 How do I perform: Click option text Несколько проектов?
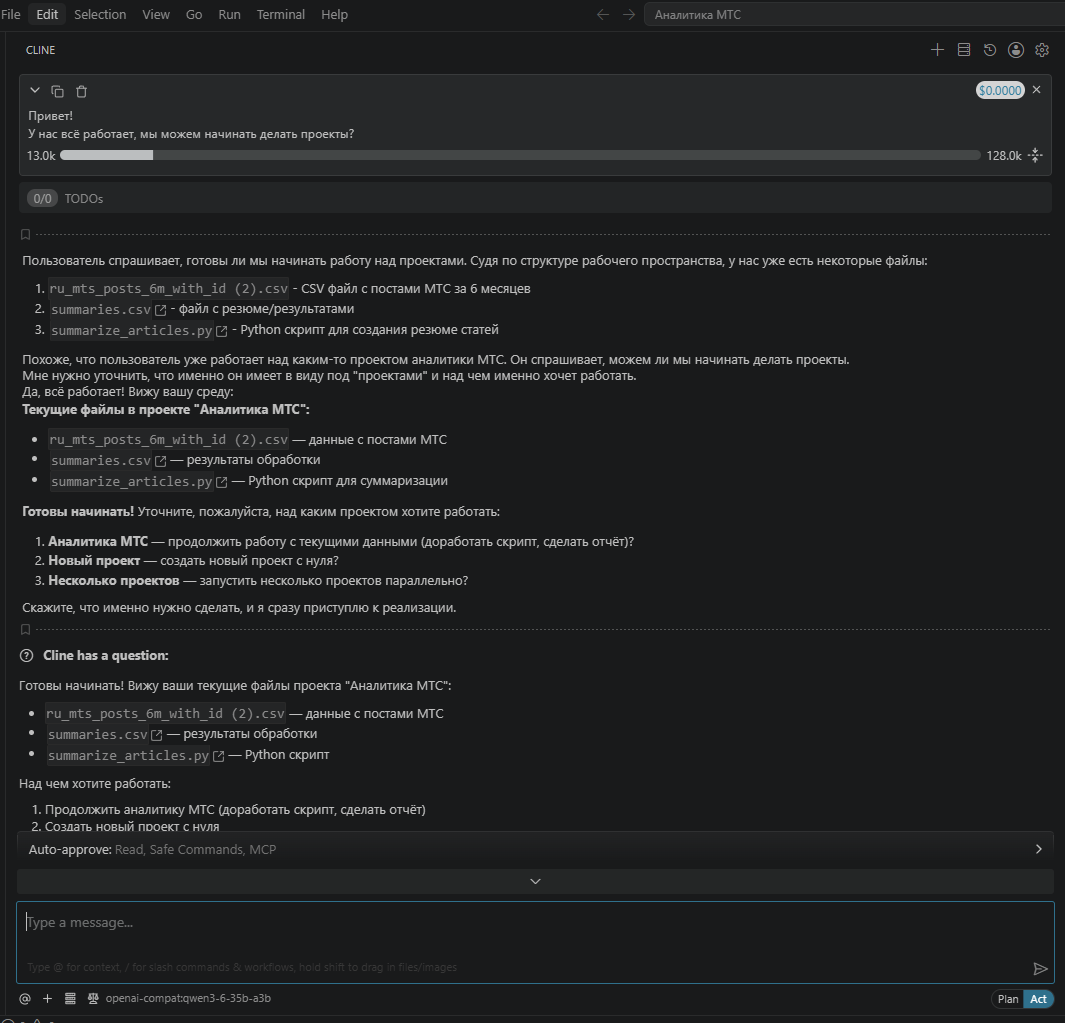113,581
